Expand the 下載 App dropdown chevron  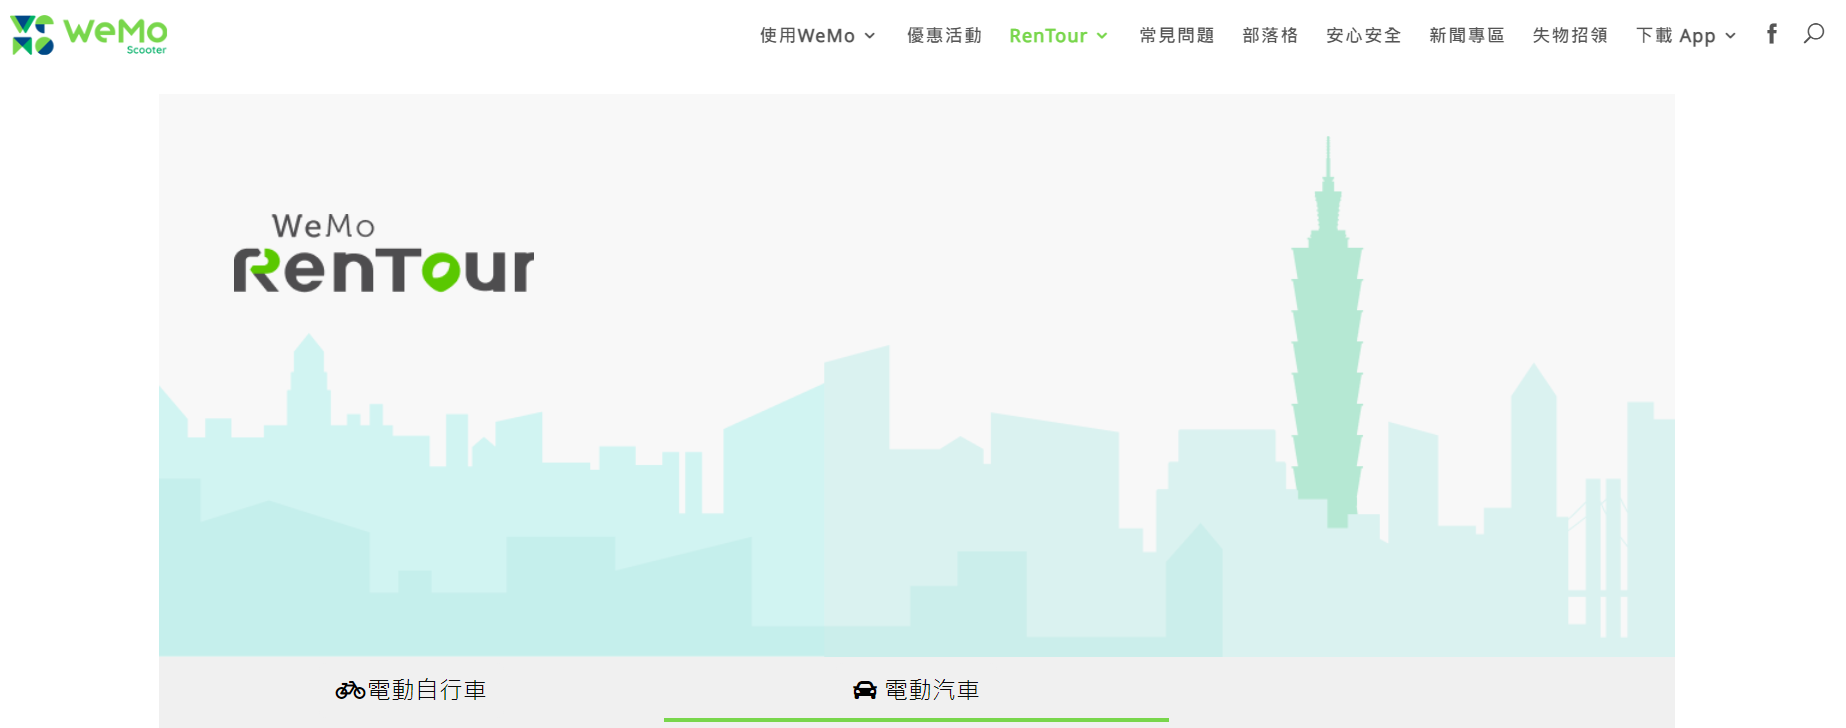click(x=1730, y=36)
